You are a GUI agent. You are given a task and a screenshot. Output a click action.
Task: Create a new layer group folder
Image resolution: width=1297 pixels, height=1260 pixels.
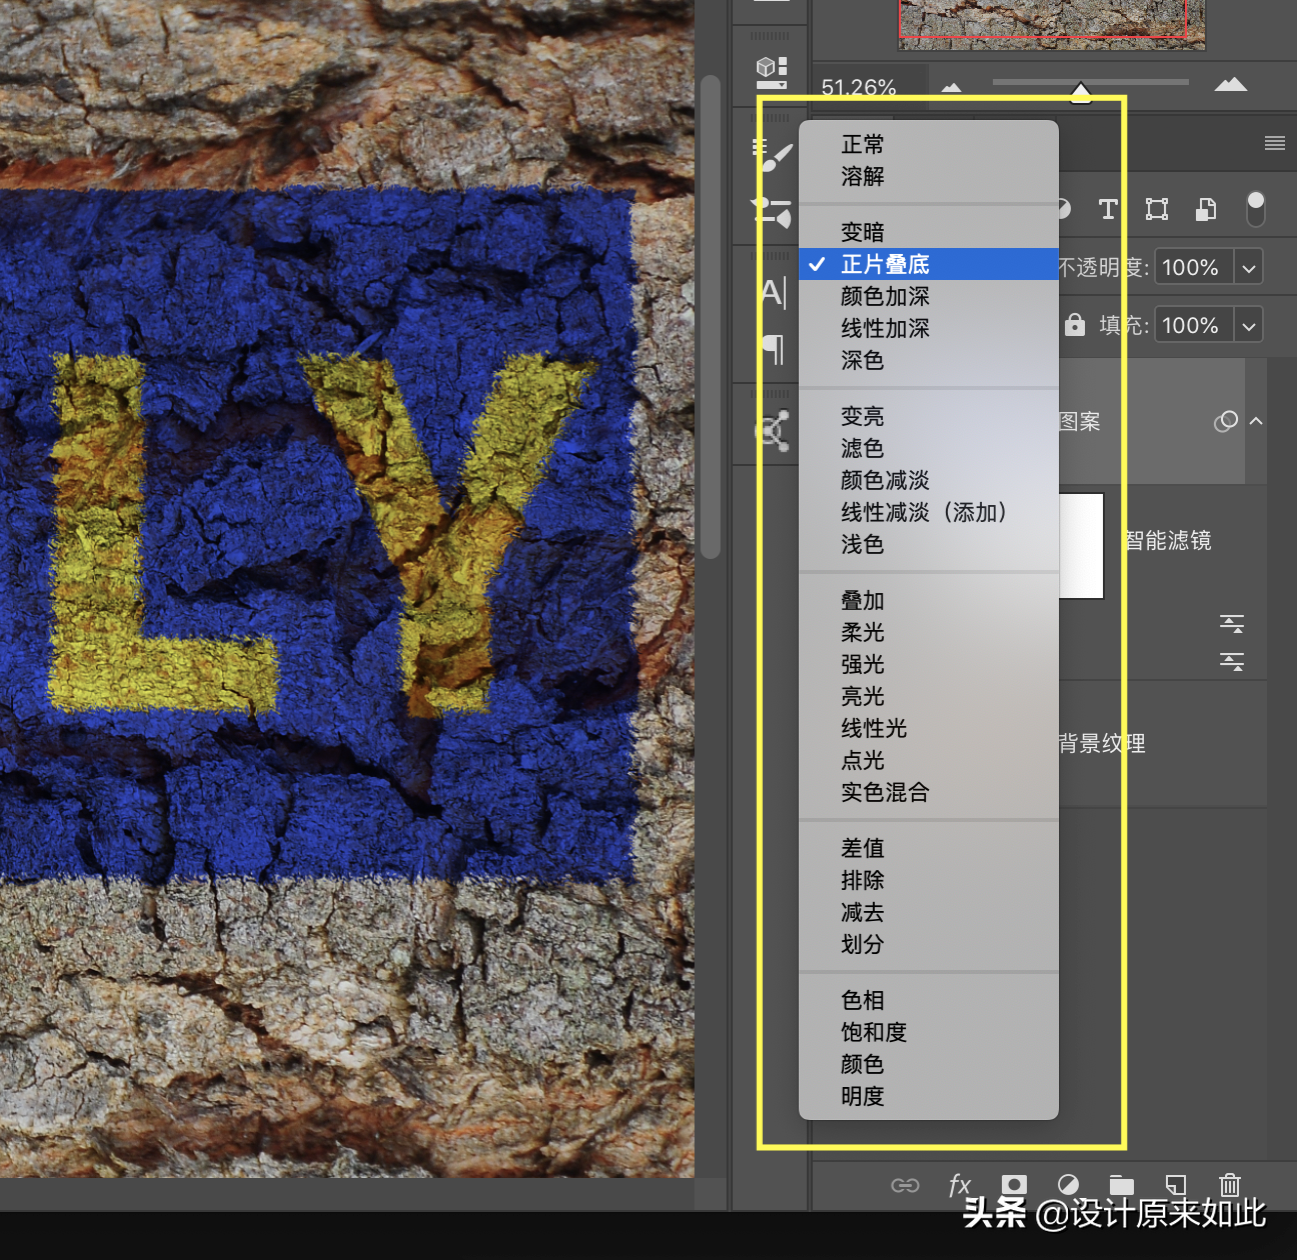1122,1186
